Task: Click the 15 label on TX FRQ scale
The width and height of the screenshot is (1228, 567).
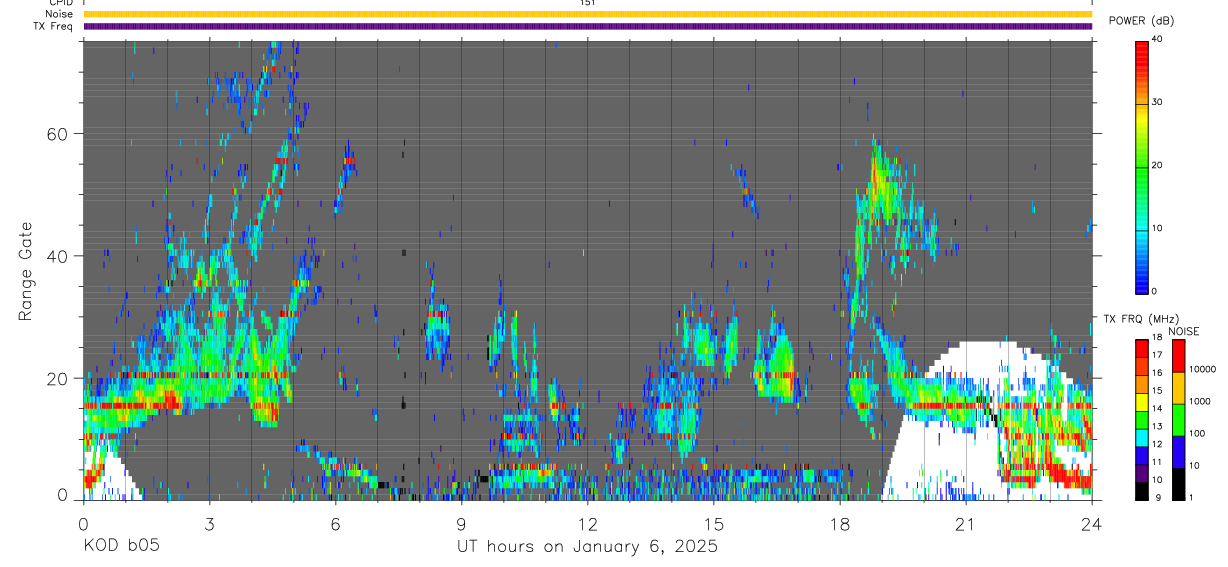Action: 1158,390
